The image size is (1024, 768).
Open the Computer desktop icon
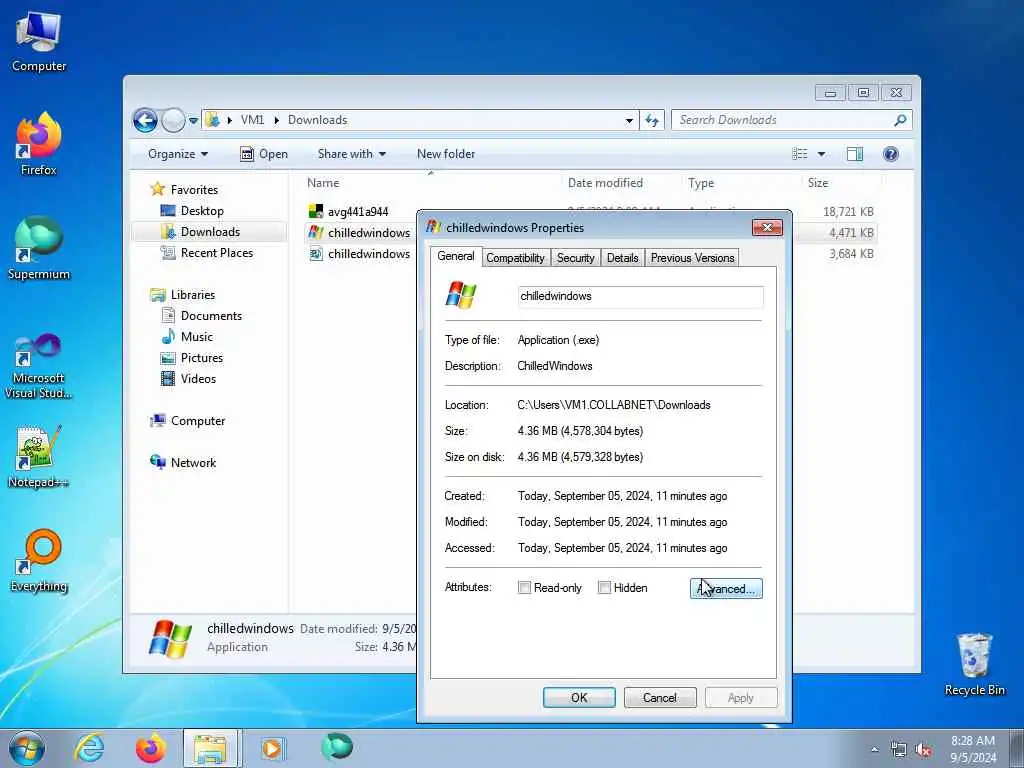[39, 41]
